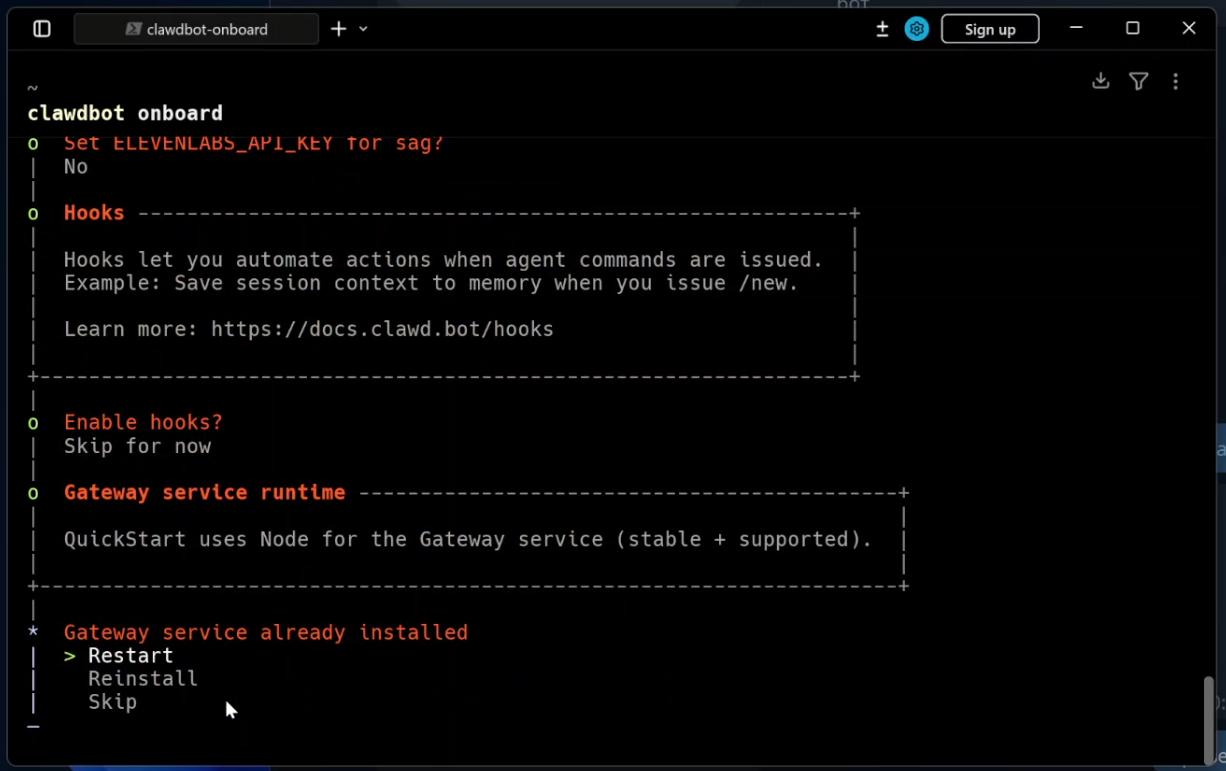The width and height of the screenshot is (1226, 771).
Task: Close the terminal window
Action: tap(1188, 28)
